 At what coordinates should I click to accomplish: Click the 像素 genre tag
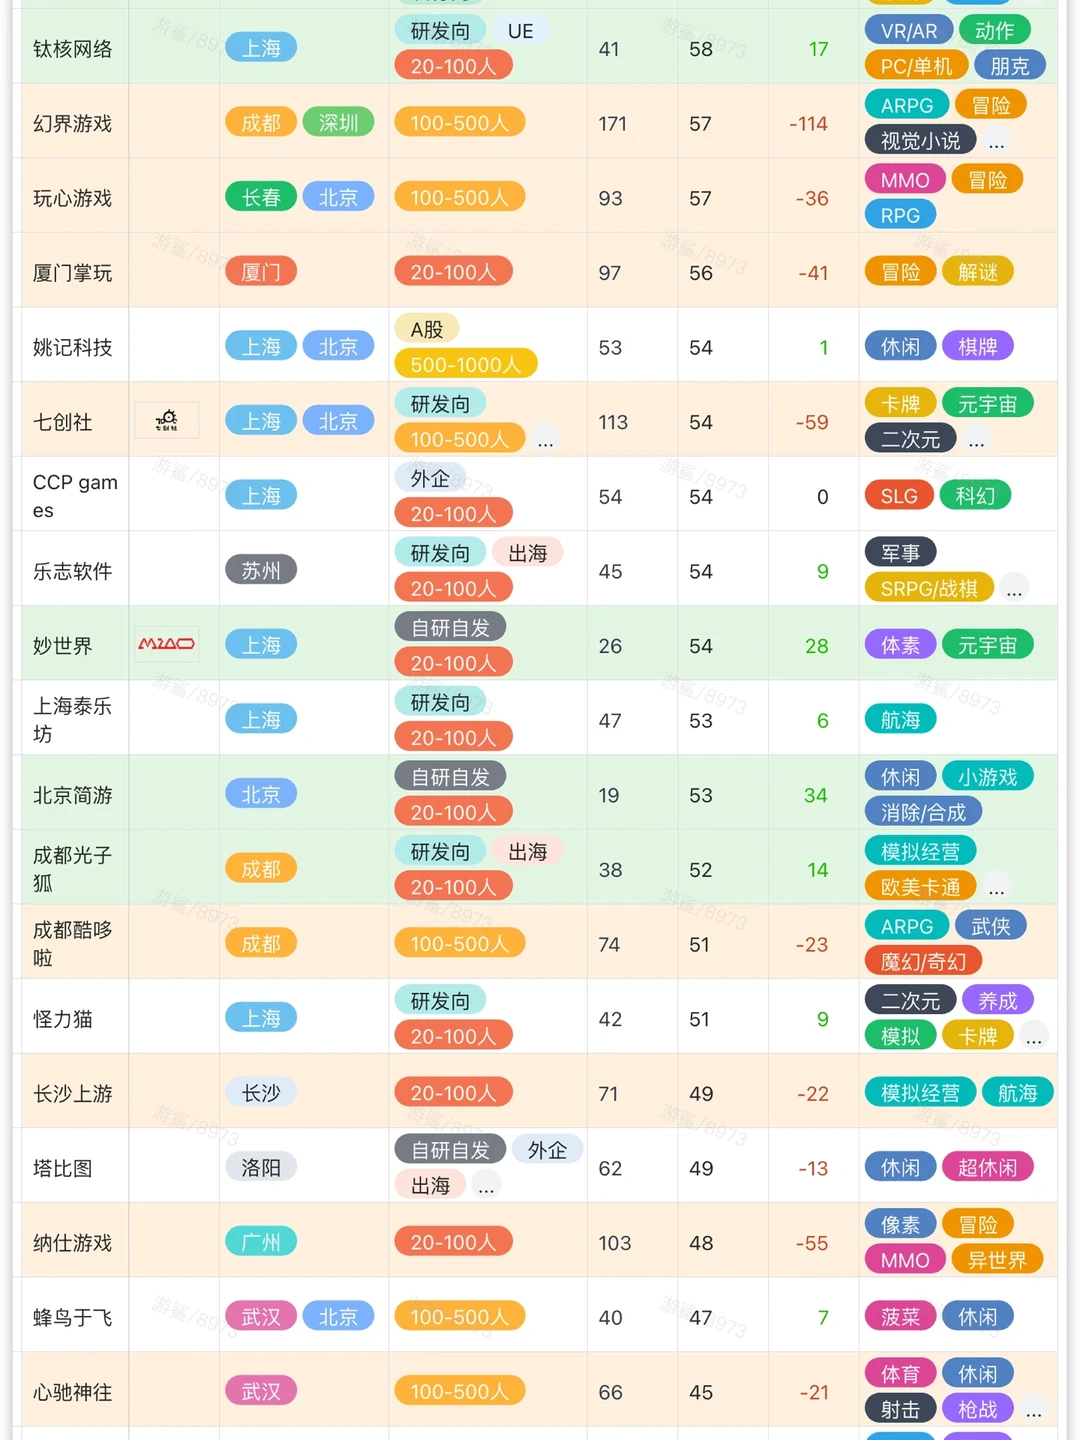point(900,1224)
